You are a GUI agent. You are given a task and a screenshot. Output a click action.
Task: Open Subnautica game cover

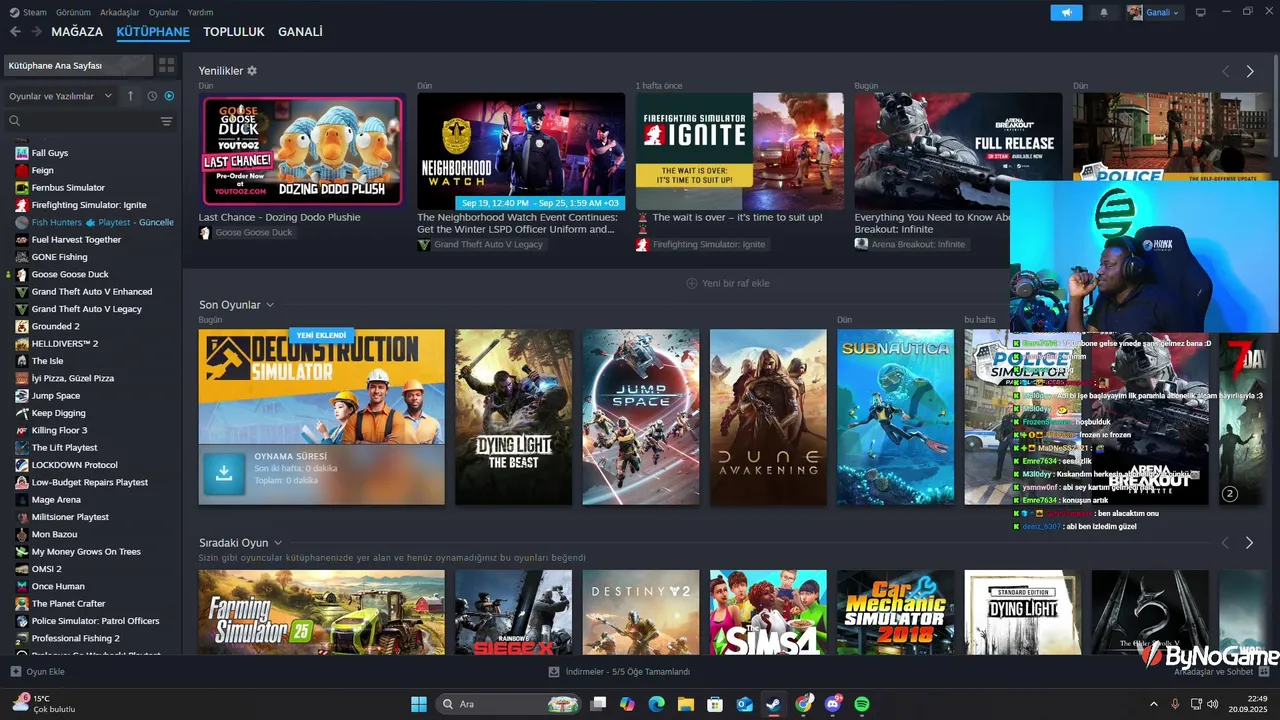click(x=895, y=417)
